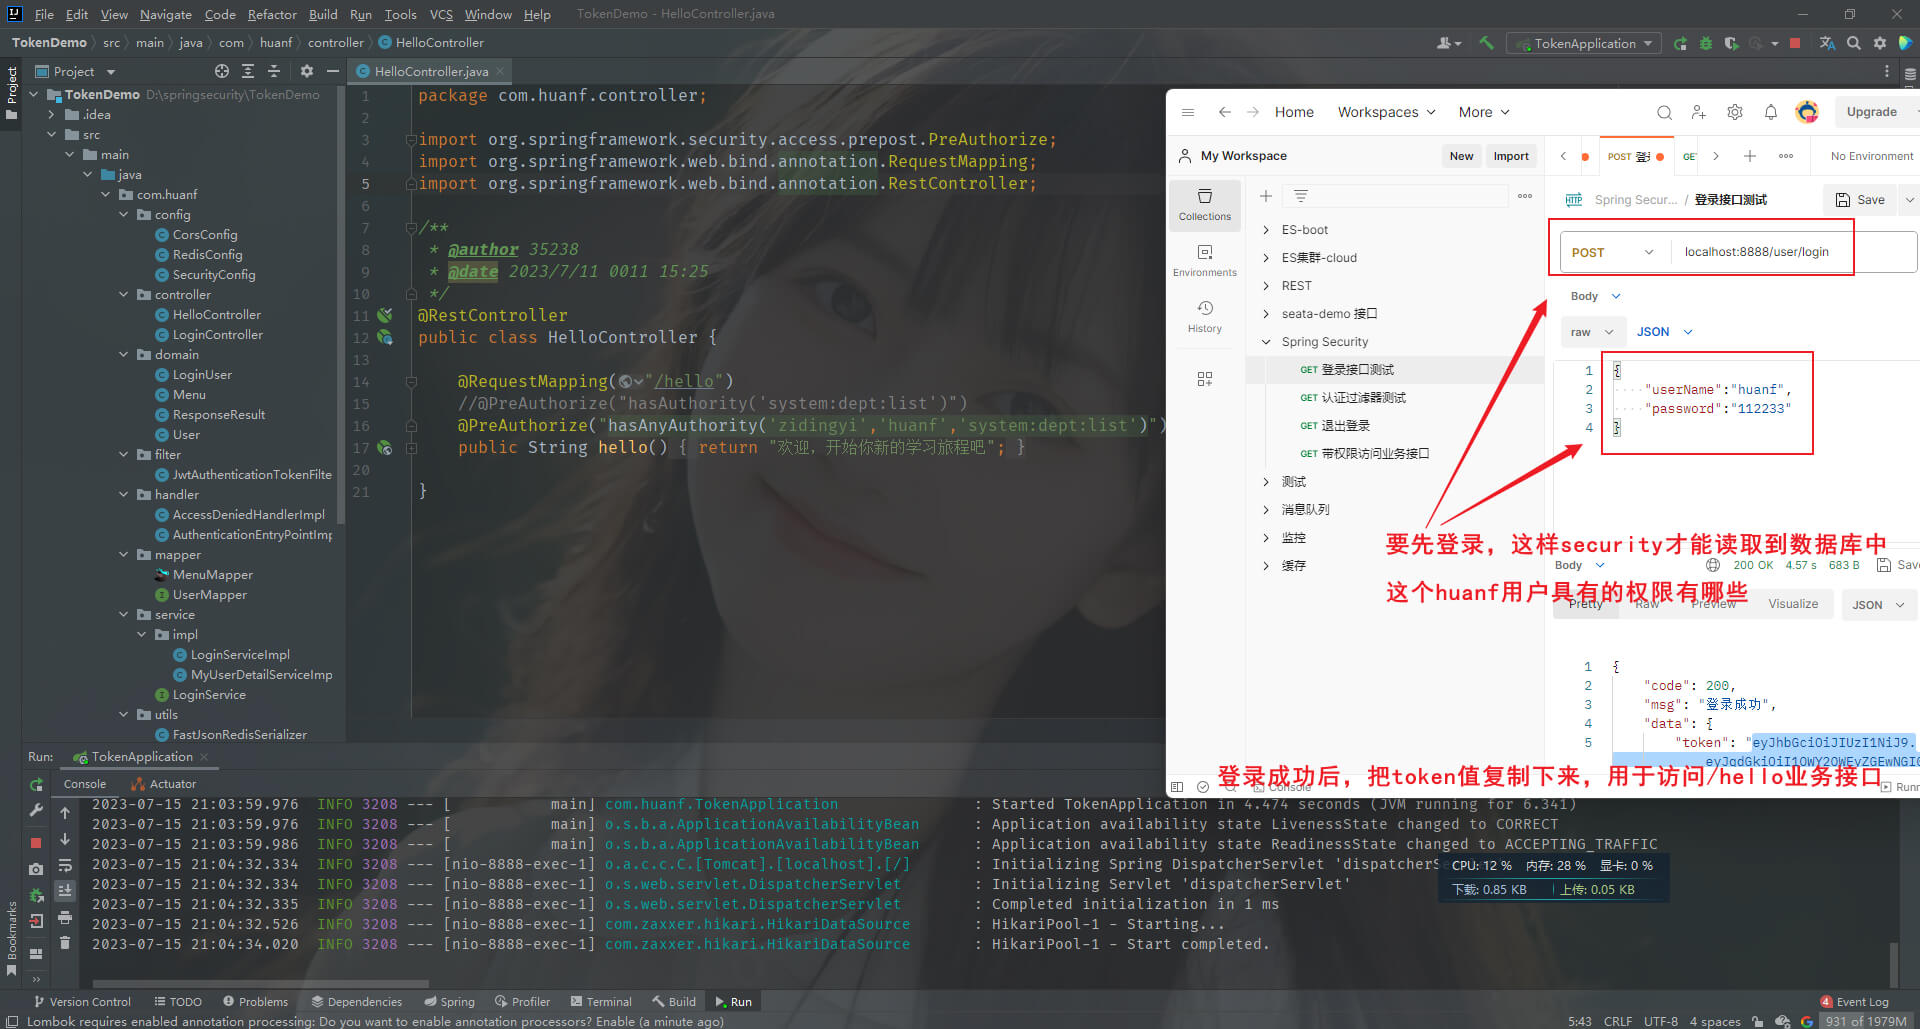
Task: Open Postman History sidebar icon
Action: [1205, 316]
